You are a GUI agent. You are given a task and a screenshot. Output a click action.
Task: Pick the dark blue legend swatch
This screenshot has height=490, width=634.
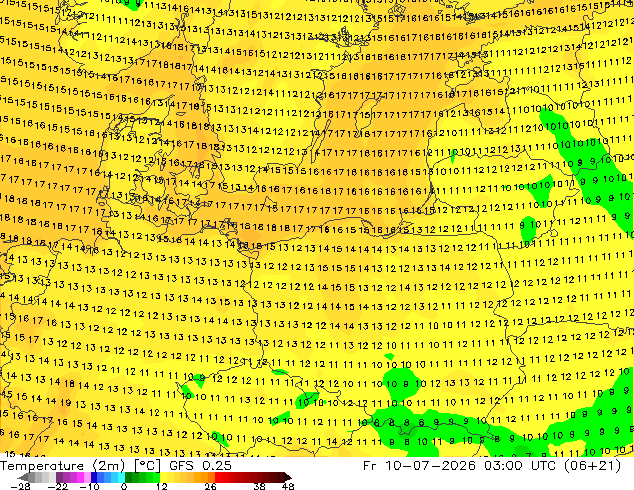coord(94,477)
